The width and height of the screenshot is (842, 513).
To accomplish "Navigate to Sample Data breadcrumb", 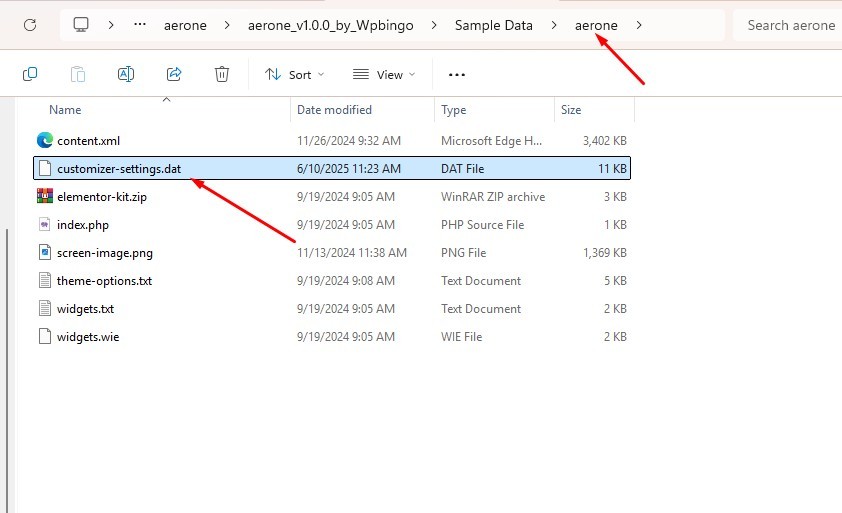I will 493,25.
